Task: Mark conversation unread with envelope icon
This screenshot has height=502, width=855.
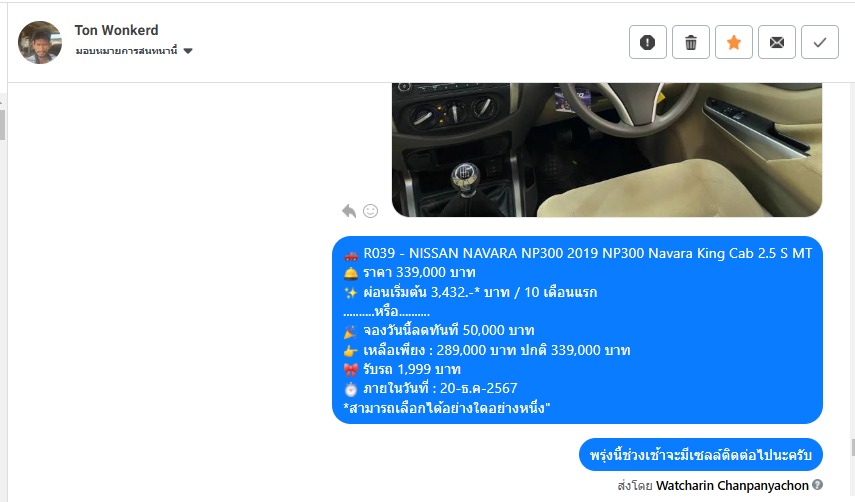Action: pos(776,42)
